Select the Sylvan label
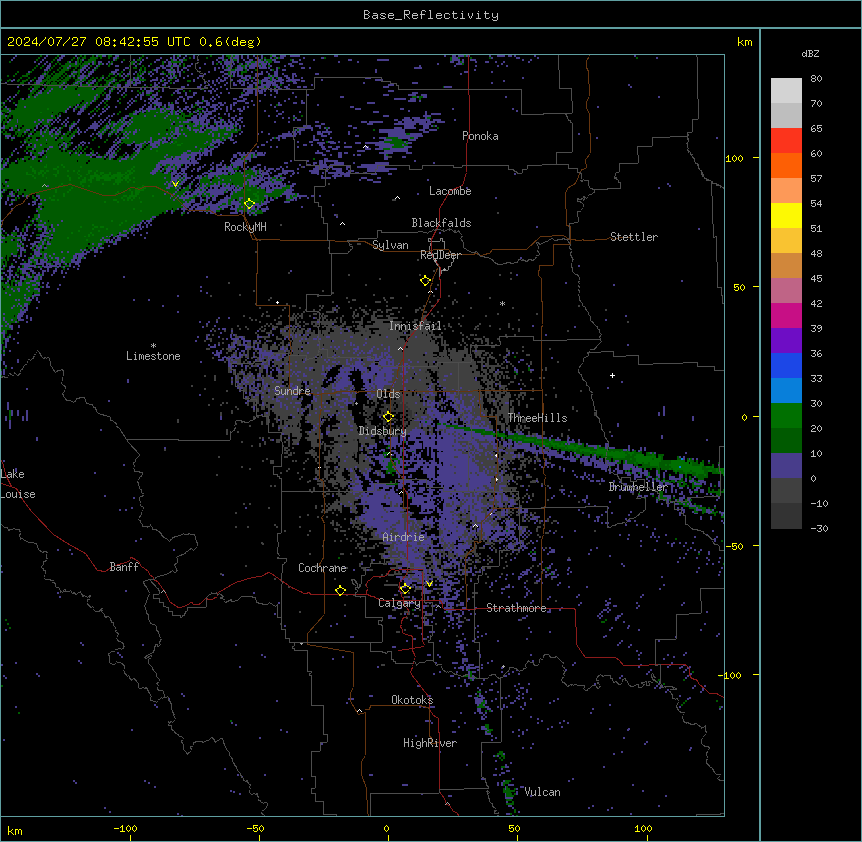The image size is (862, 842). tap(390, 245)
